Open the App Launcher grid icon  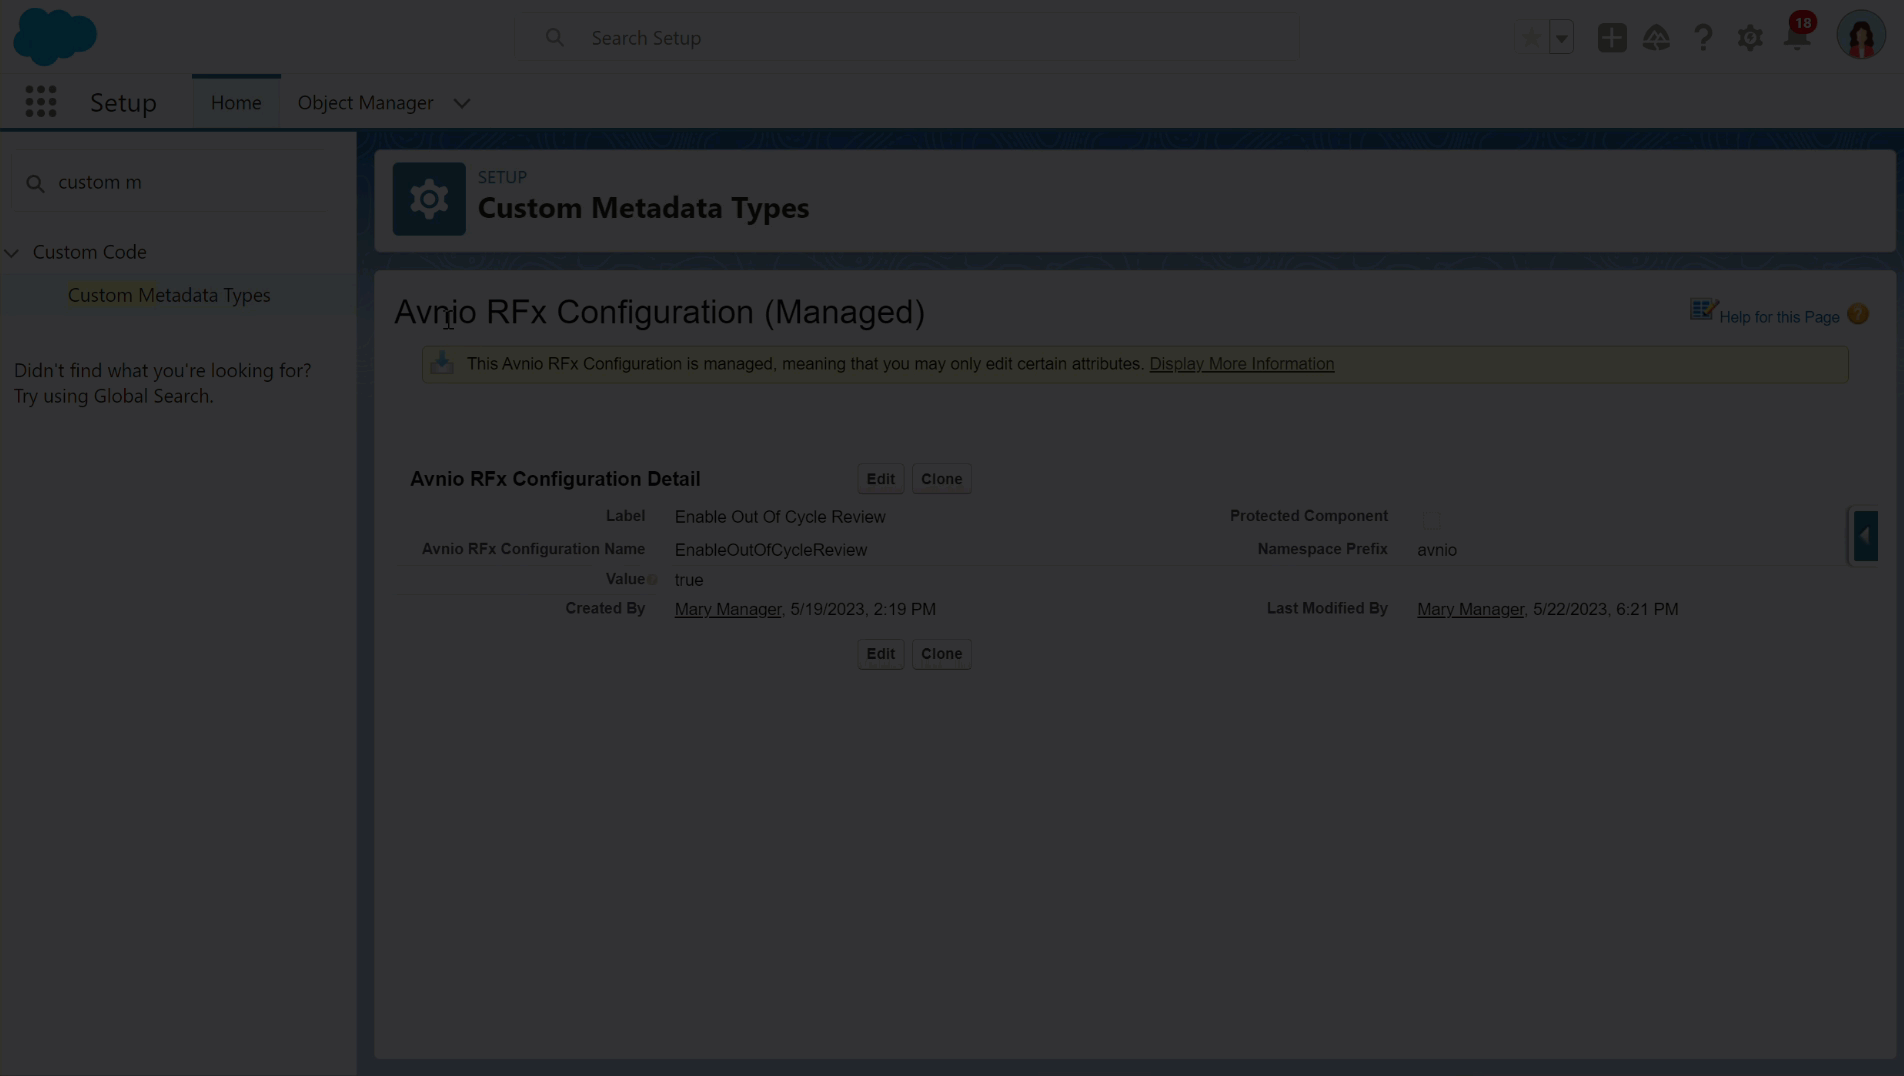[x=41, y=102]
